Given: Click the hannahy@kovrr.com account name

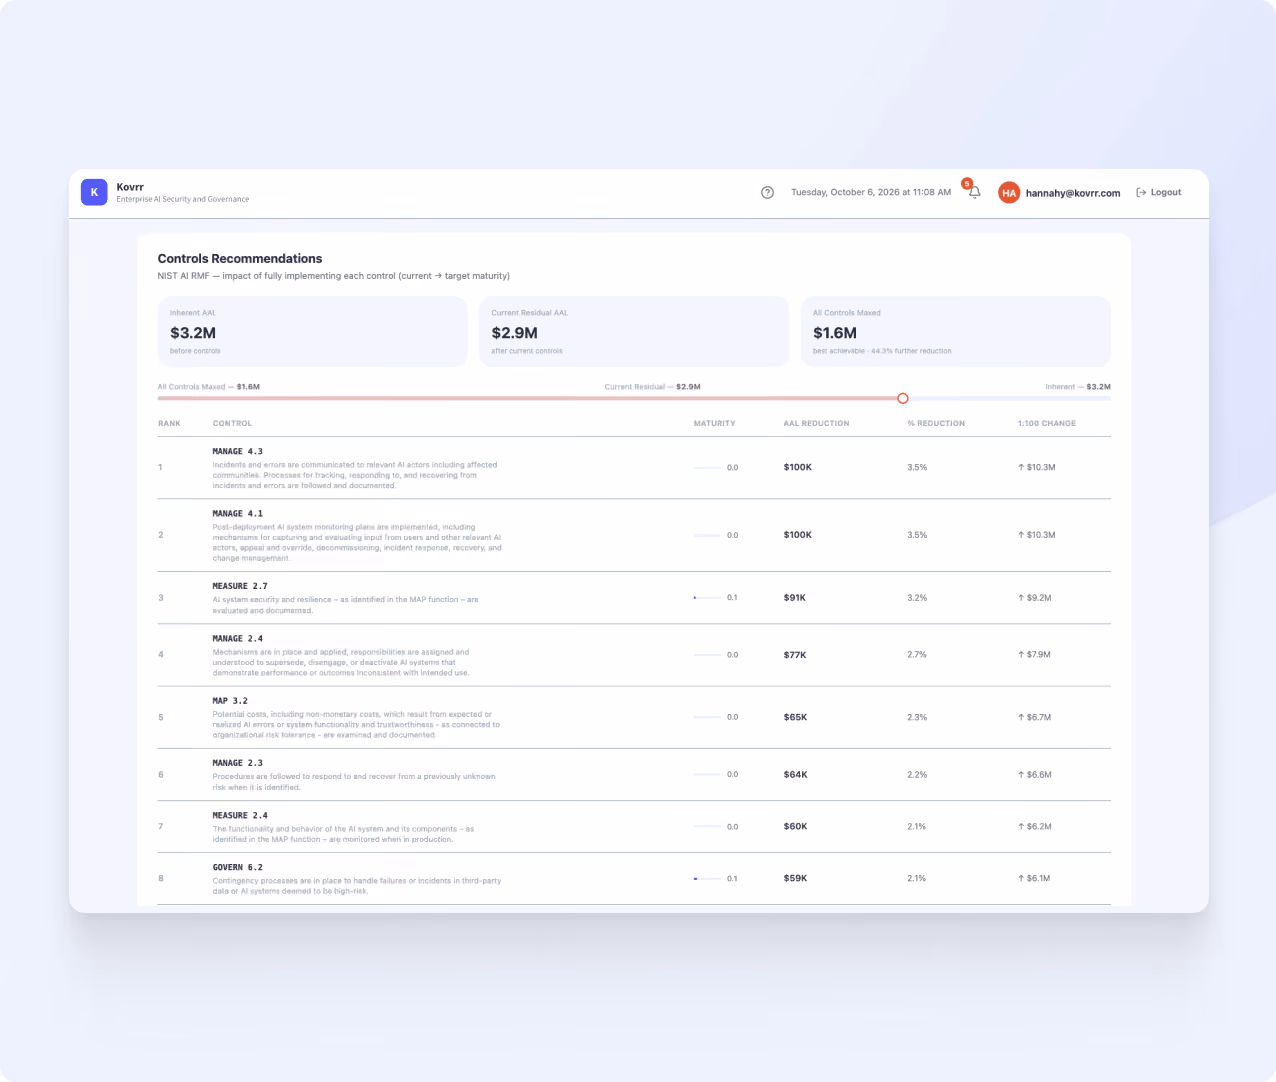Looking at the screenshot, I should pyautogui.click(x=1073, y=193).
